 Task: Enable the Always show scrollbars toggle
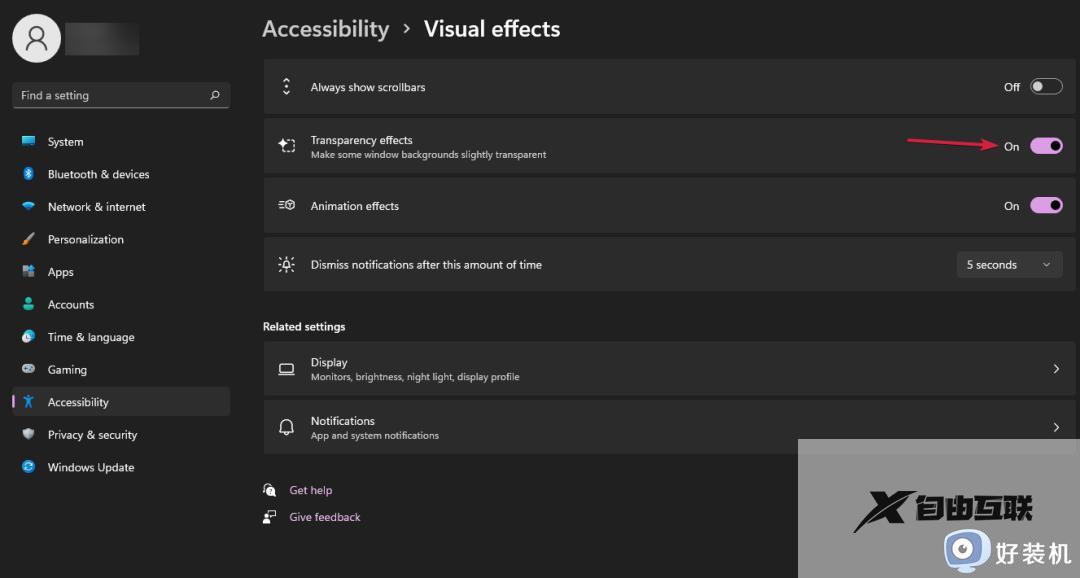coord(1046,87)
